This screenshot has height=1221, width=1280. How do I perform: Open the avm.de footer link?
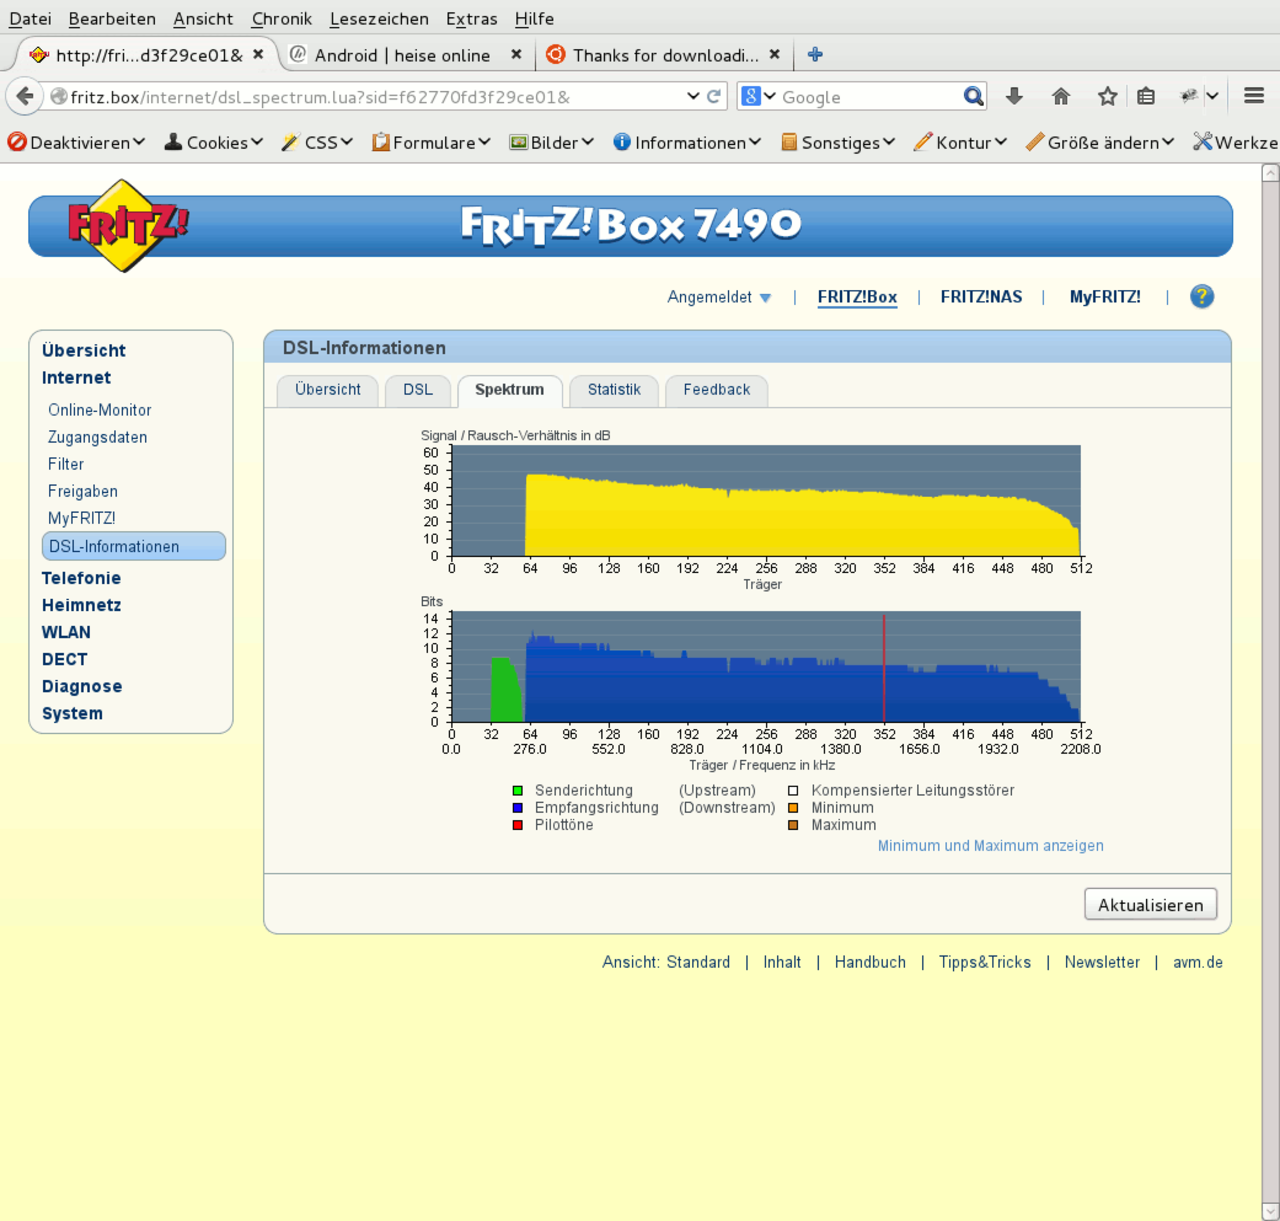coord(1198,962)
